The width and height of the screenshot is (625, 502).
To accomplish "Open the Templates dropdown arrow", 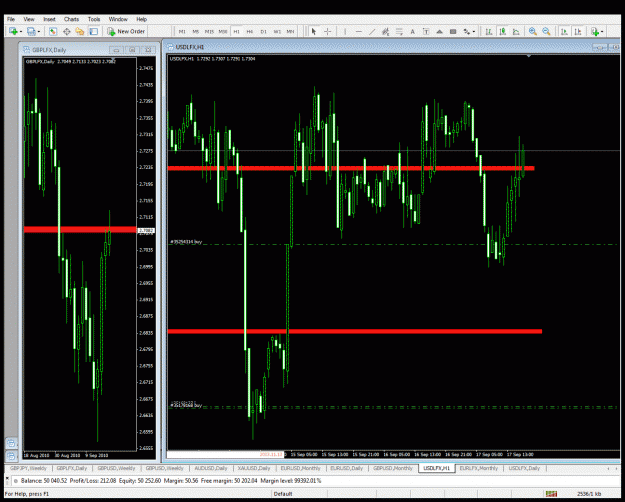I will 602,31.
